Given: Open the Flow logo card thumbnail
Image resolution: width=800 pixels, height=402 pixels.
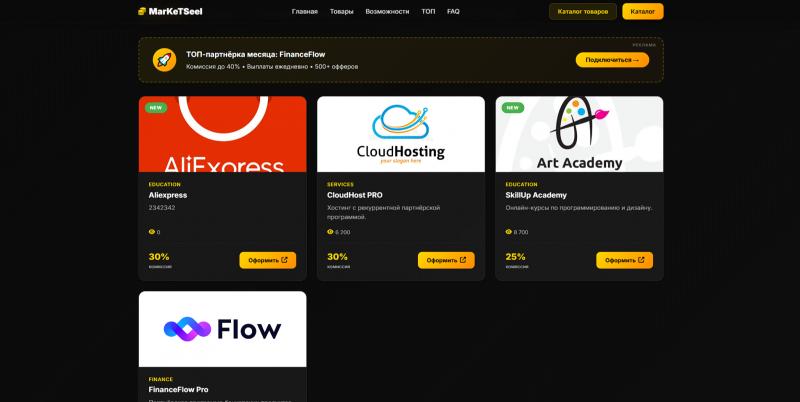Looking at the screenshot, I should coord(222,329).
